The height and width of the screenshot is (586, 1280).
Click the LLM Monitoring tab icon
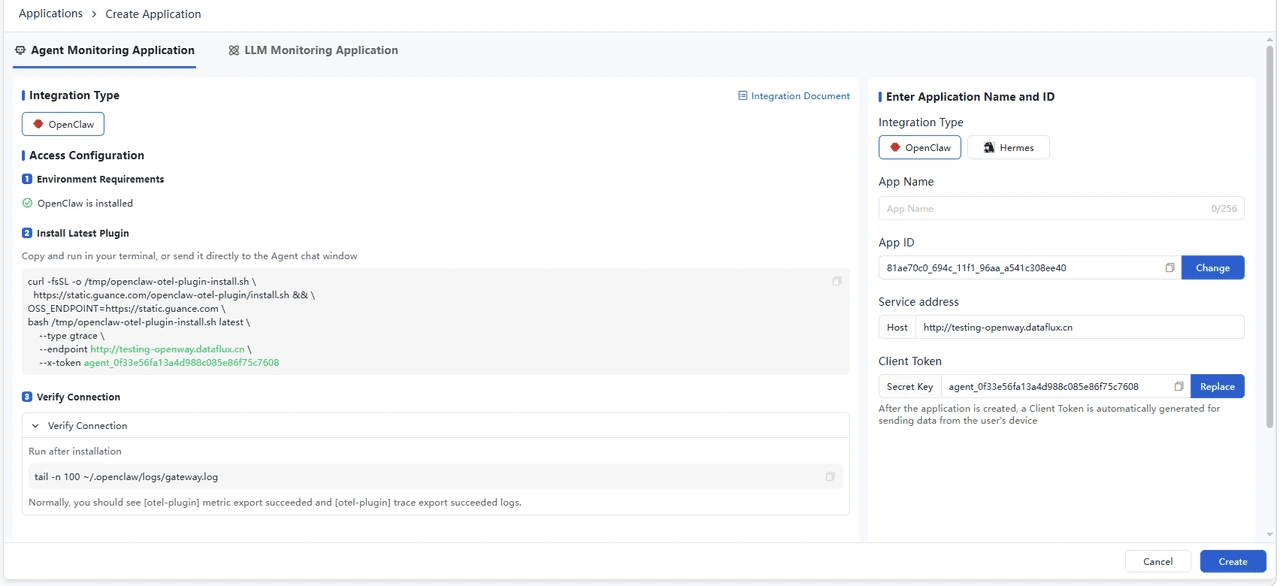click(234, 50)
